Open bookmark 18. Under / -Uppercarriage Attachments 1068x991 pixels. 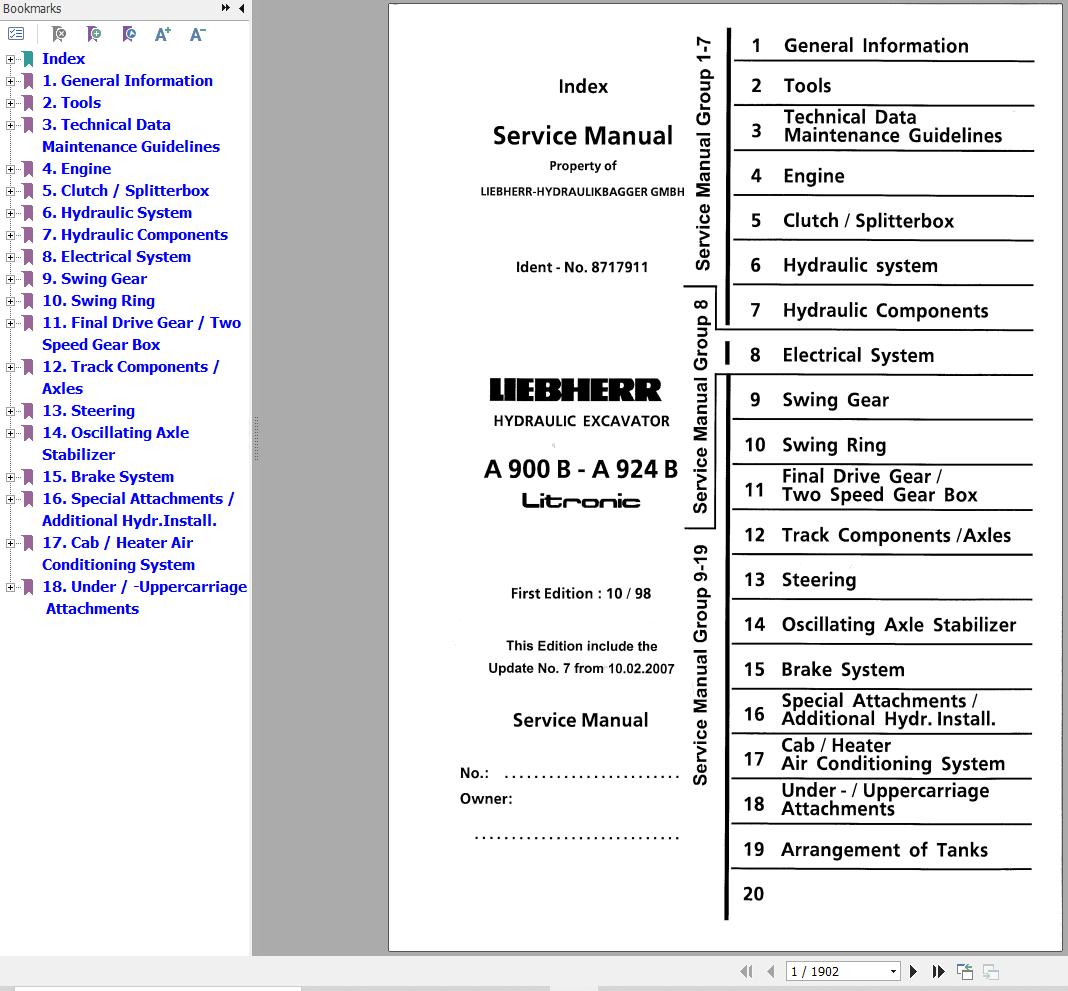[x=144, y=597]
